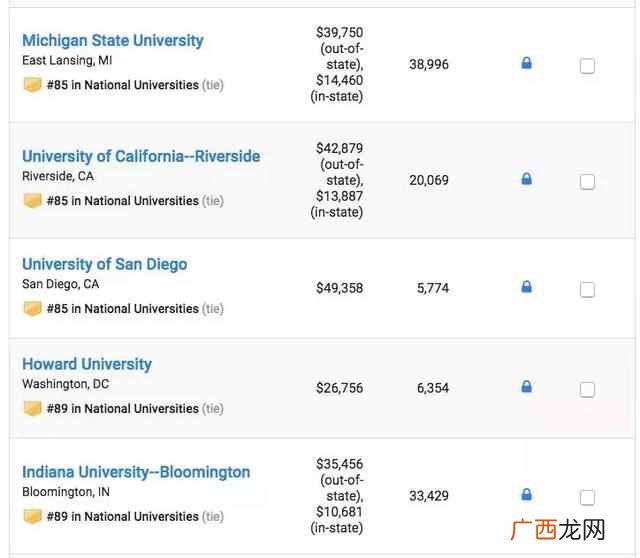Open University of California--Riverside profile link
Viewport: 640px width, 558px height.
141,156
